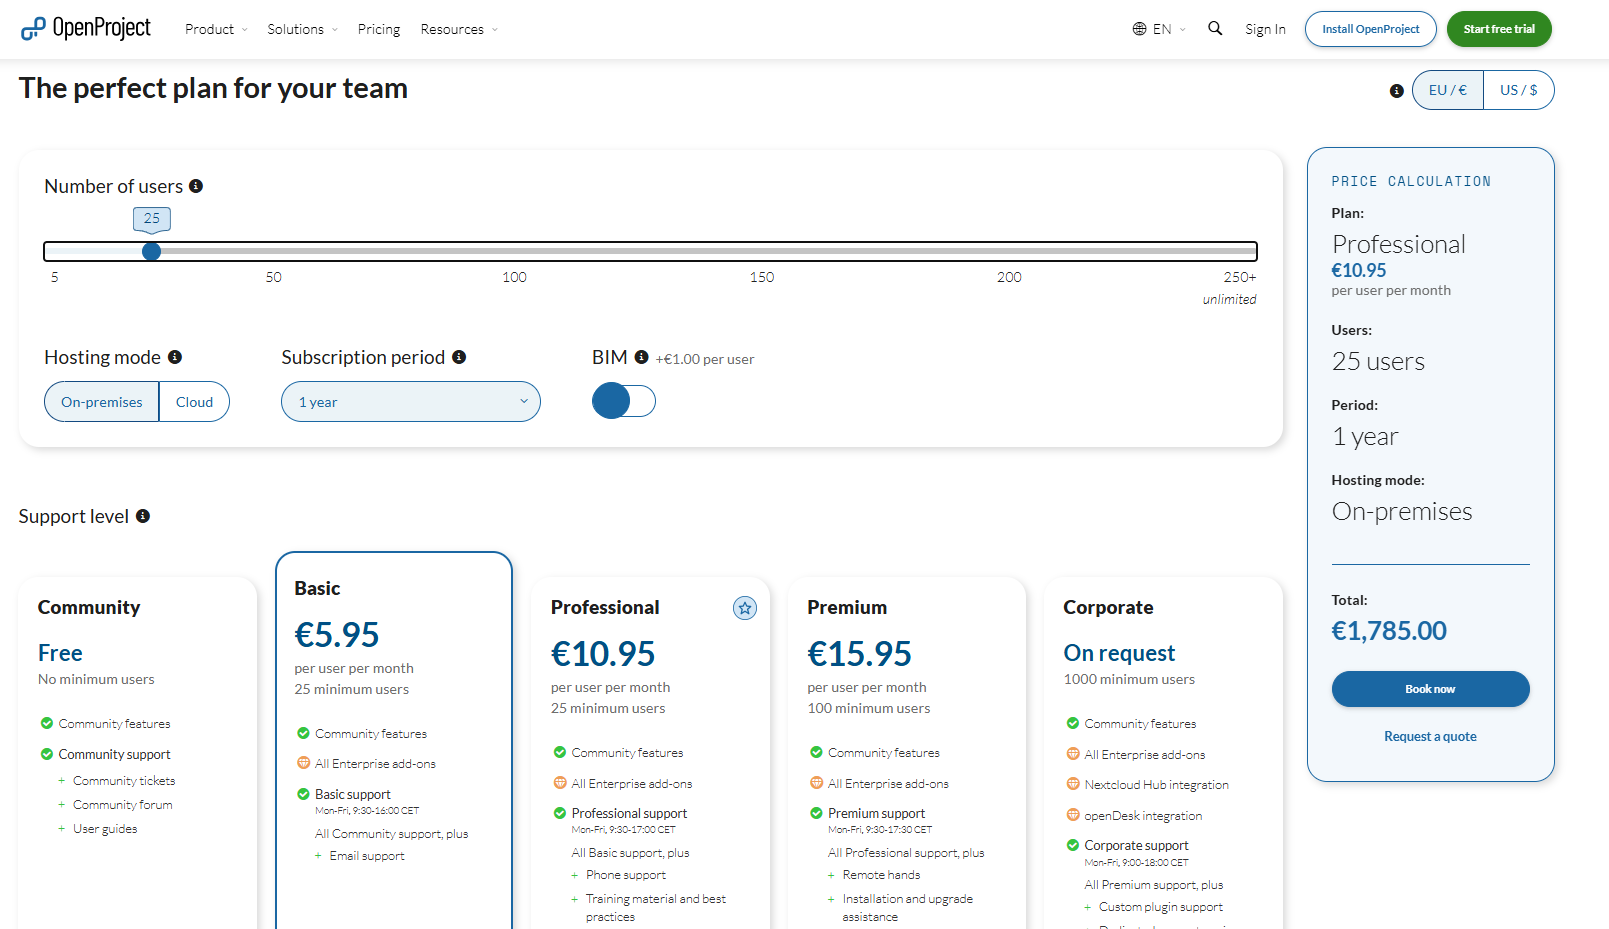Click the €1,785.00 total
Image resolution: width=1609 pixels, height=929 pixels.
click(x=1389, y=630)
